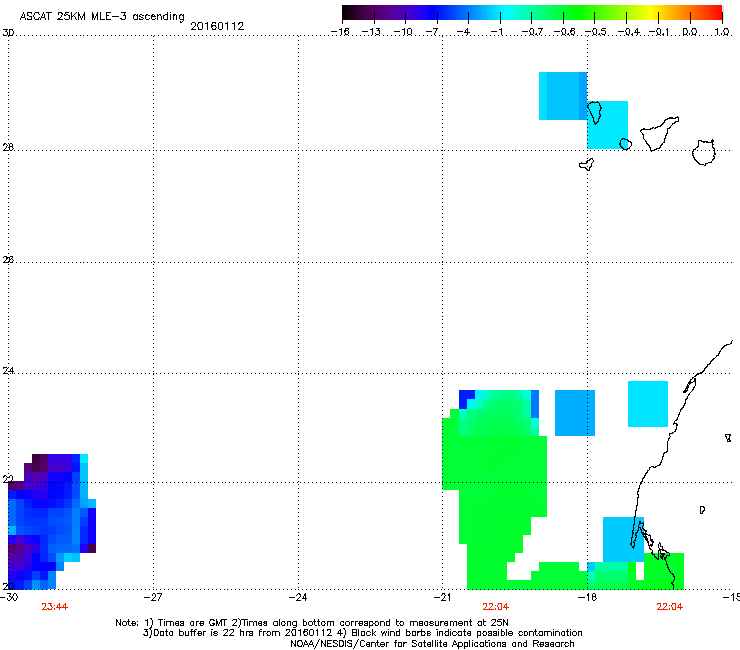The height and width of the screenshot is (650, 740).
Task: Click the -1 color bar label
Action: (496, 32)
